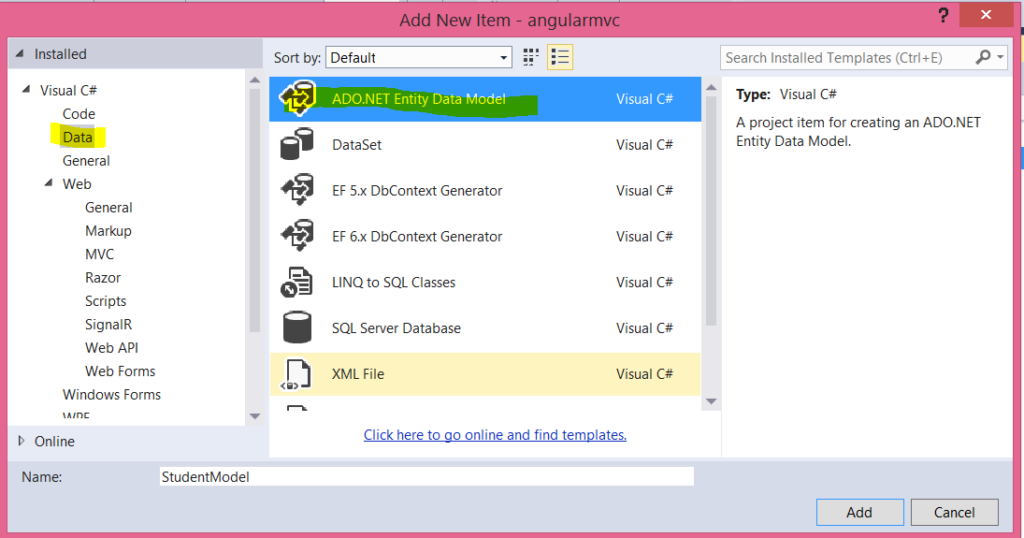1024x538 pixels.
Task: Select the LINQ to SQL Classes icon
Action: (x=297, y=283)
